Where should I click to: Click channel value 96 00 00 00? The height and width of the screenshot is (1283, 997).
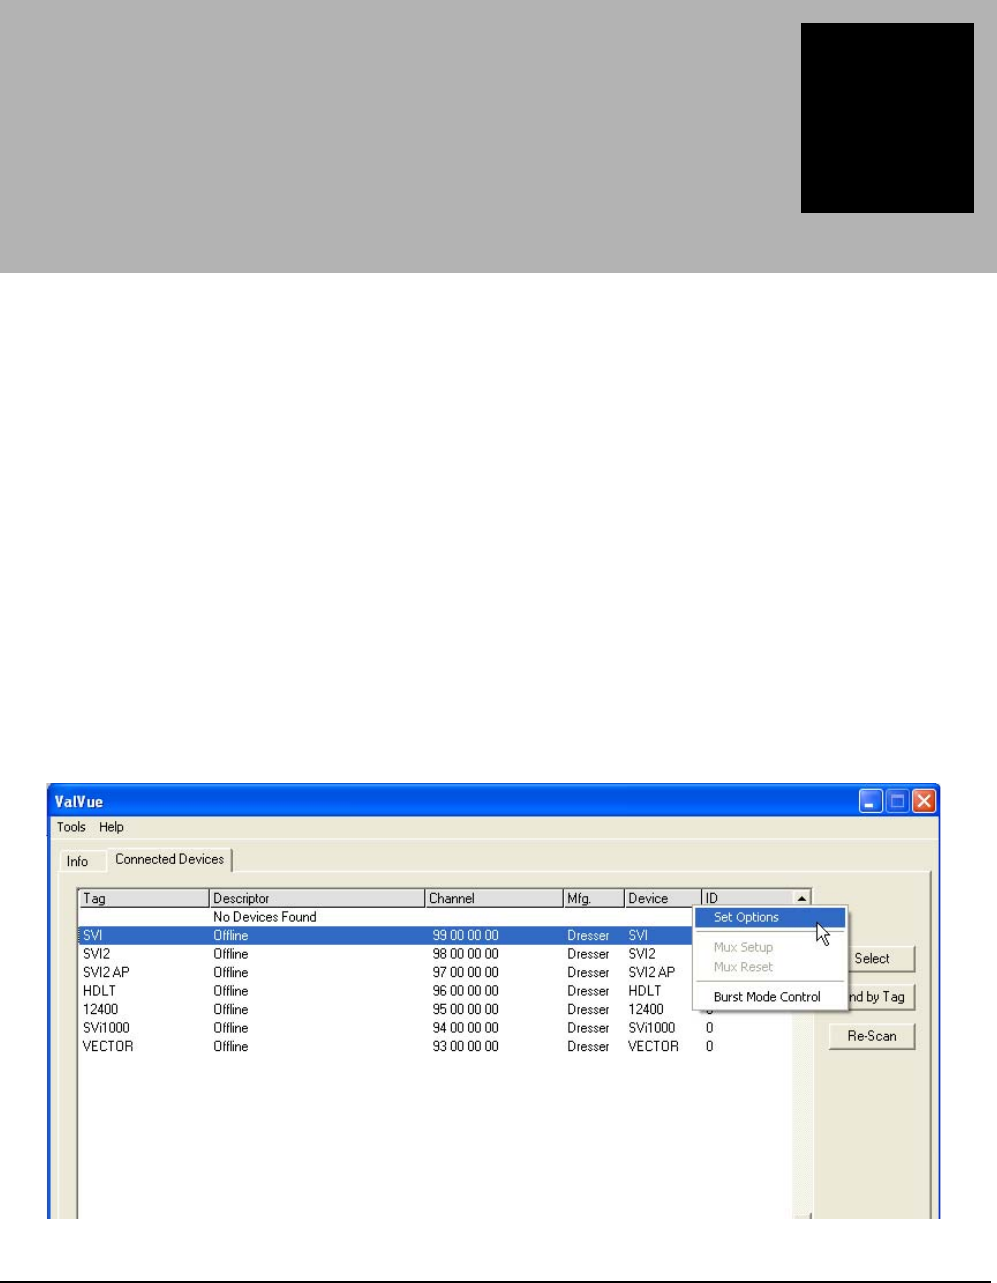pyautogui.click(x=465, y=991)
